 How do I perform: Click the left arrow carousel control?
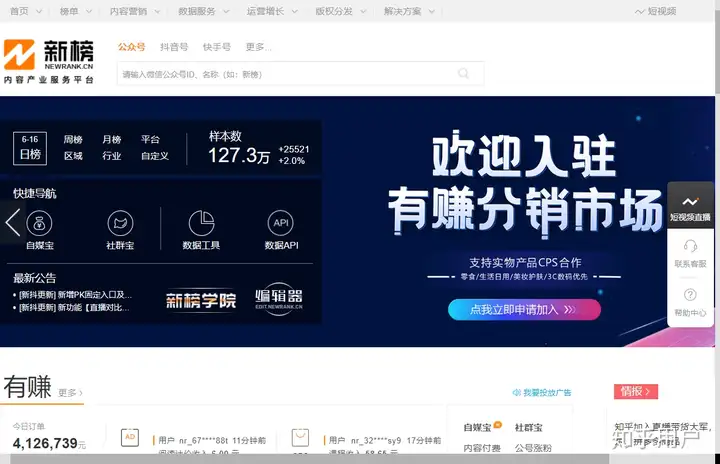pos(13,222)
